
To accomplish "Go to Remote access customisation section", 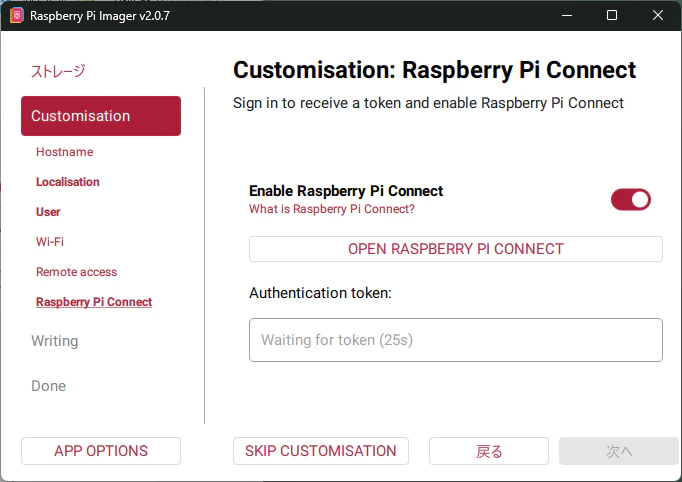I will tap(77, 272).
